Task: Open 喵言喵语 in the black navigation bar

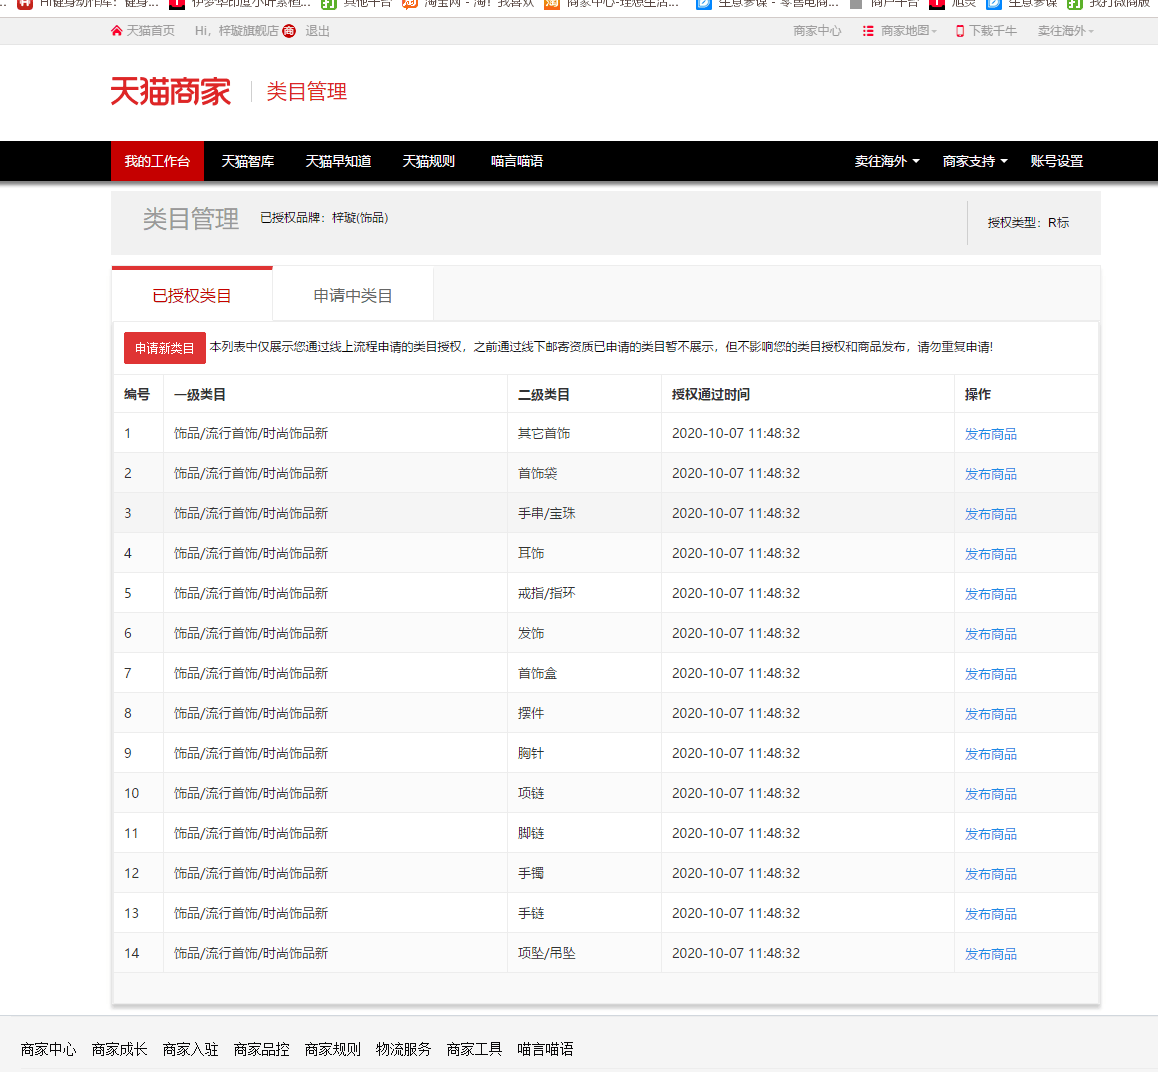Action: pyautogui.click(x=517, y=161)
